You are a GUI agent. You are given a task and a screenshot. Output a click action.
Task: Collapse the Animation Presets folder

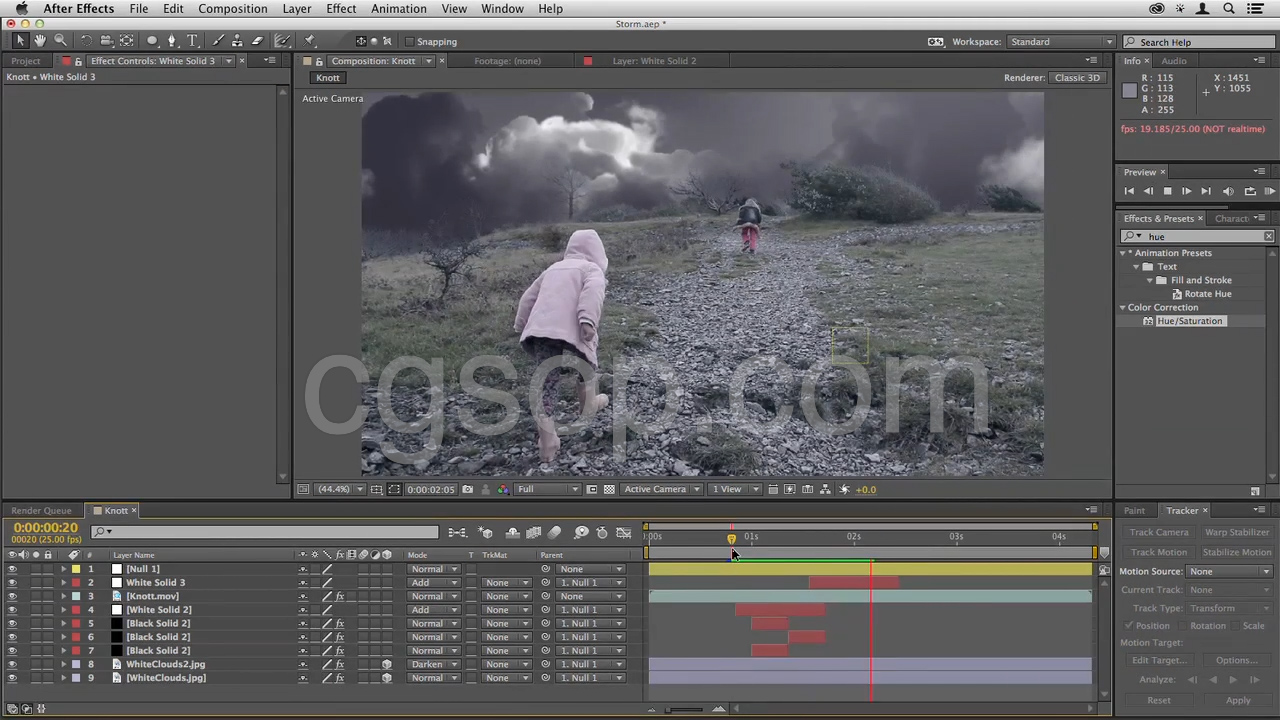[x=1122, y=253]
